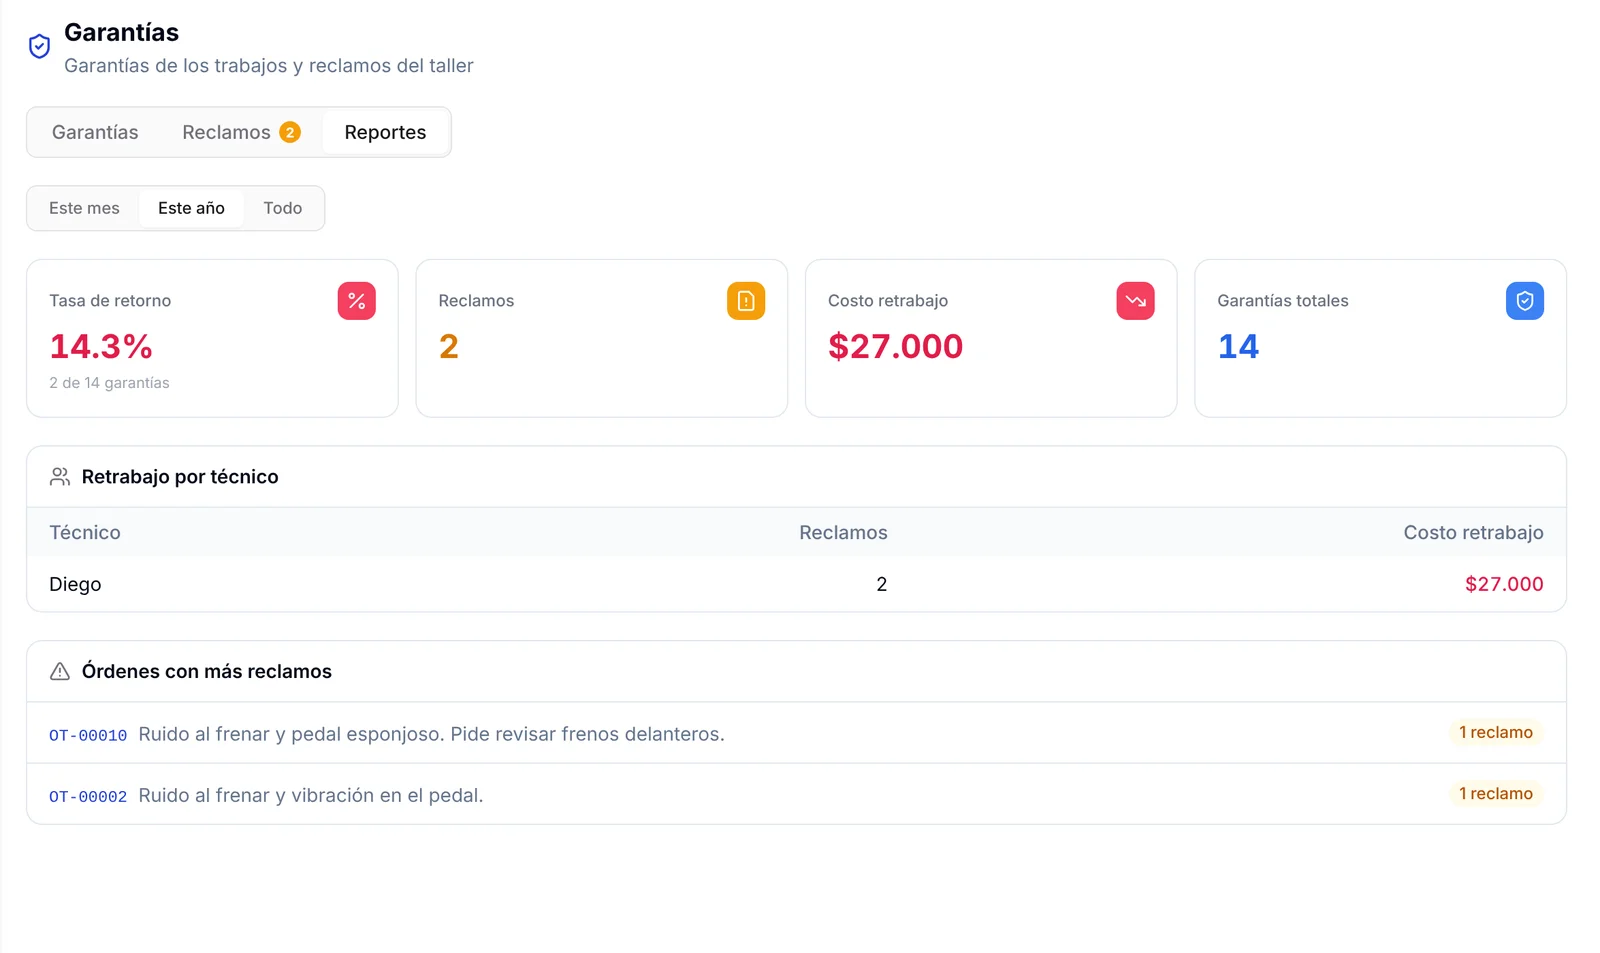Click 'Ruido al frenar y vibración en el pedal.' text

[311, 795]
